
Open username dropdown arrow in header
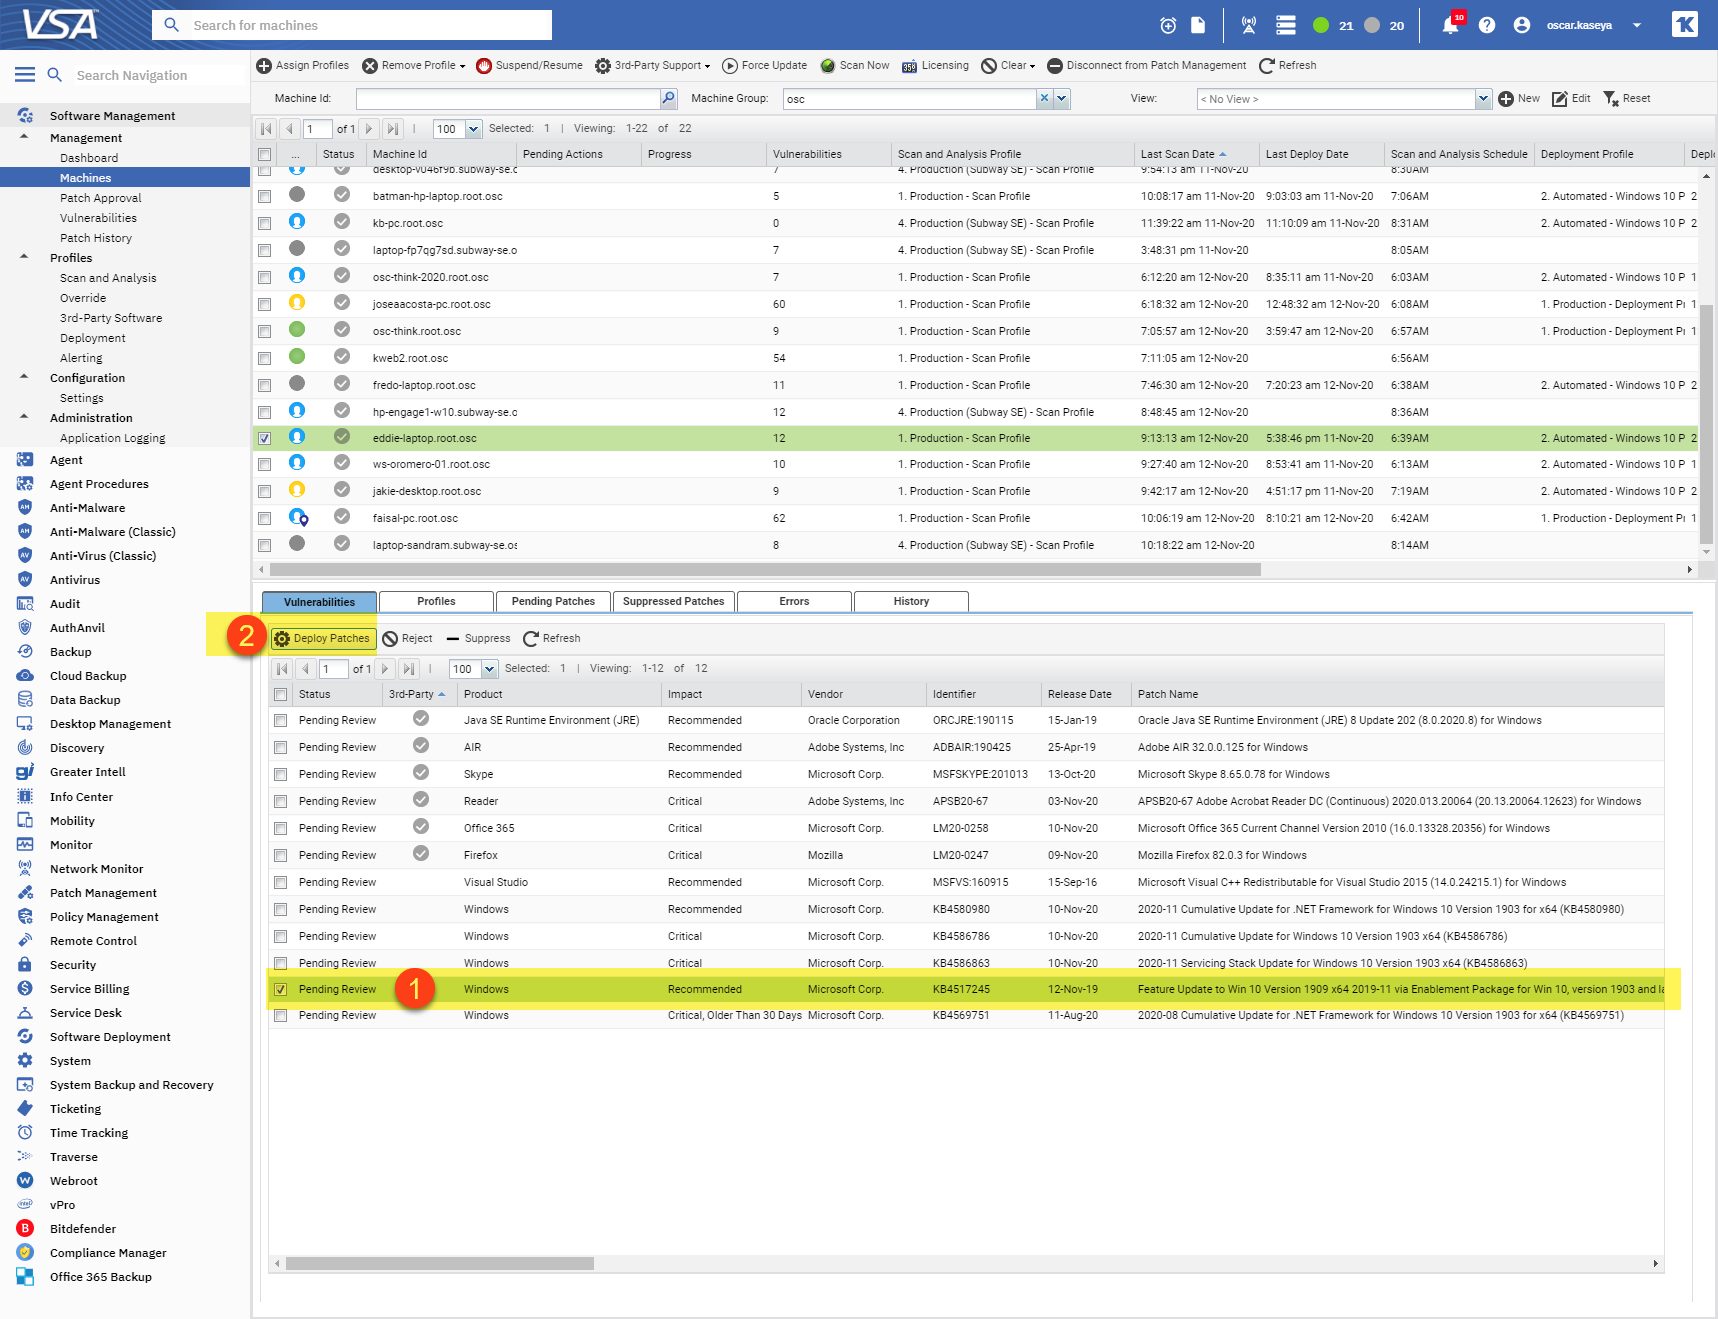[1637, 25]
